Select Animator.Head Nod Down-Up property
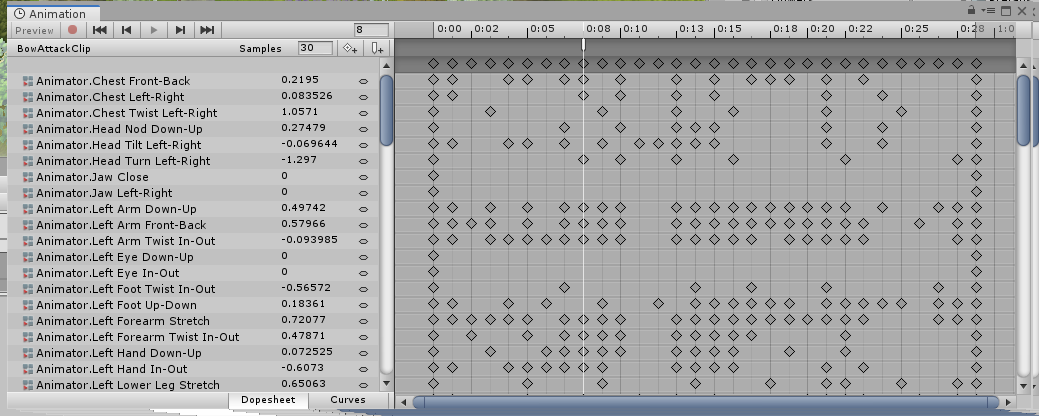This screenshot has height=416, width=1039. click(119, 129)
